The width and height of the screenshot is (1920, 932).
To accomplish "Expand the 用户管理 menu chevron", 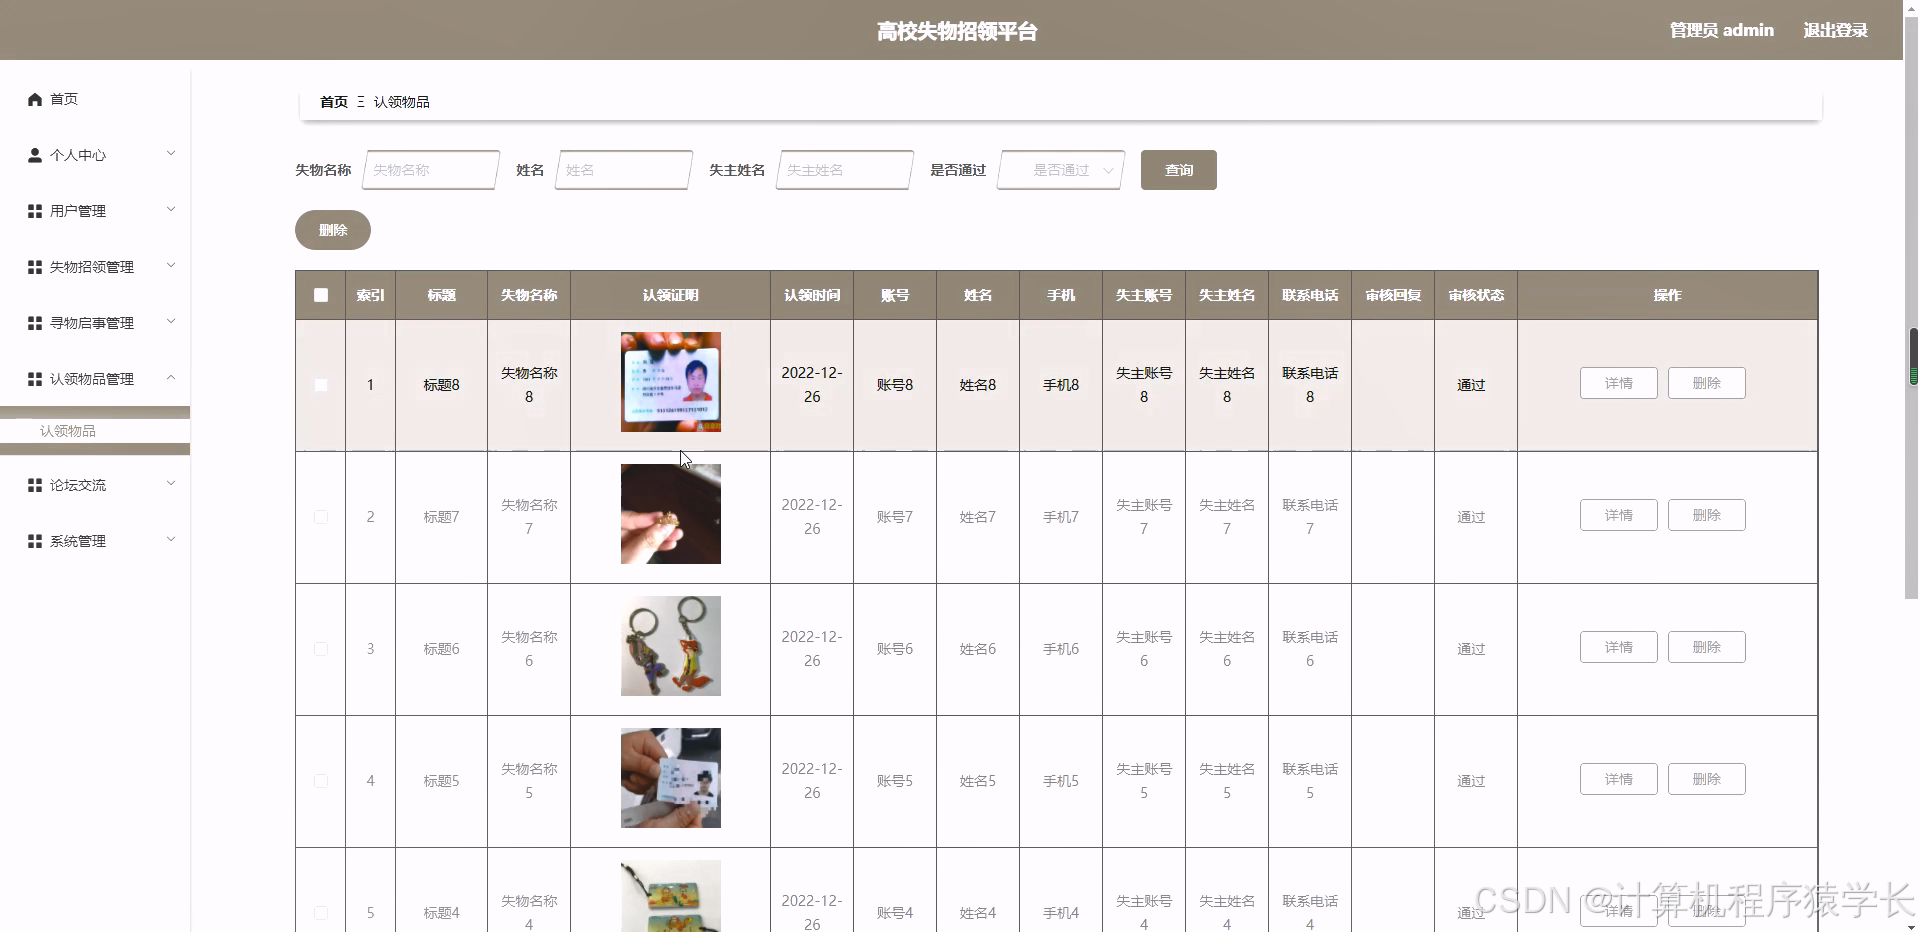I will [171, 210].
